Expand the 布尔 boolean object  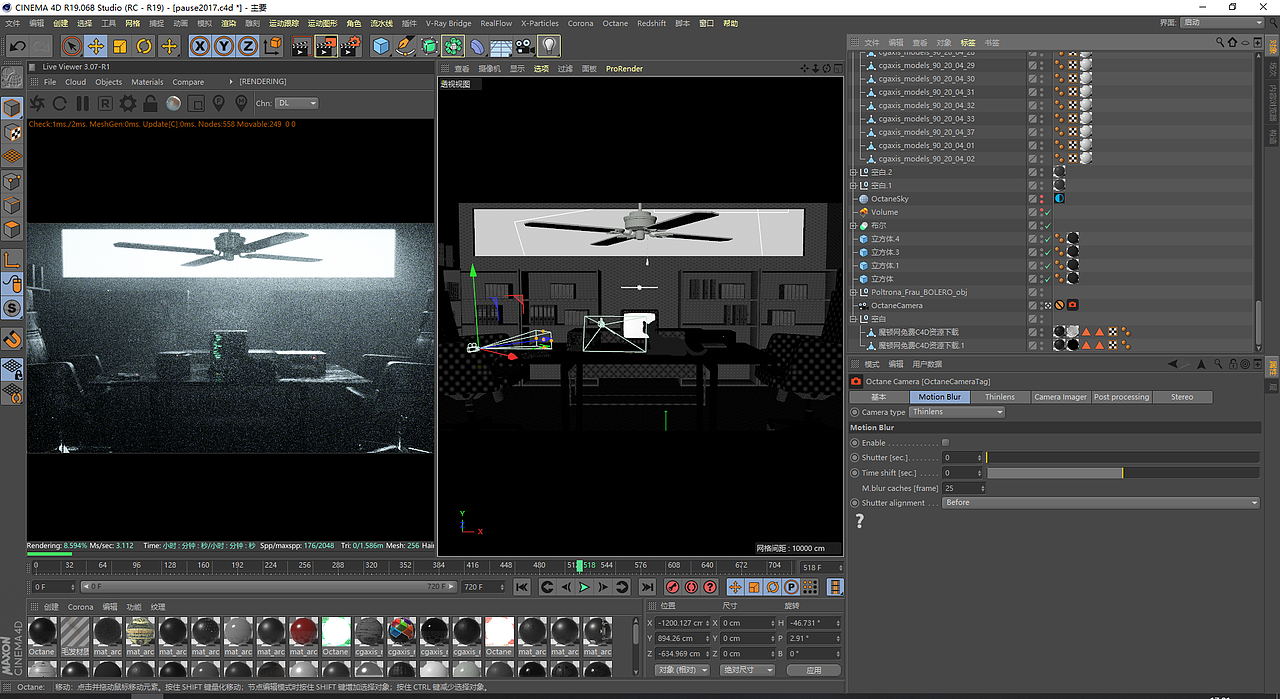[853, 226]
